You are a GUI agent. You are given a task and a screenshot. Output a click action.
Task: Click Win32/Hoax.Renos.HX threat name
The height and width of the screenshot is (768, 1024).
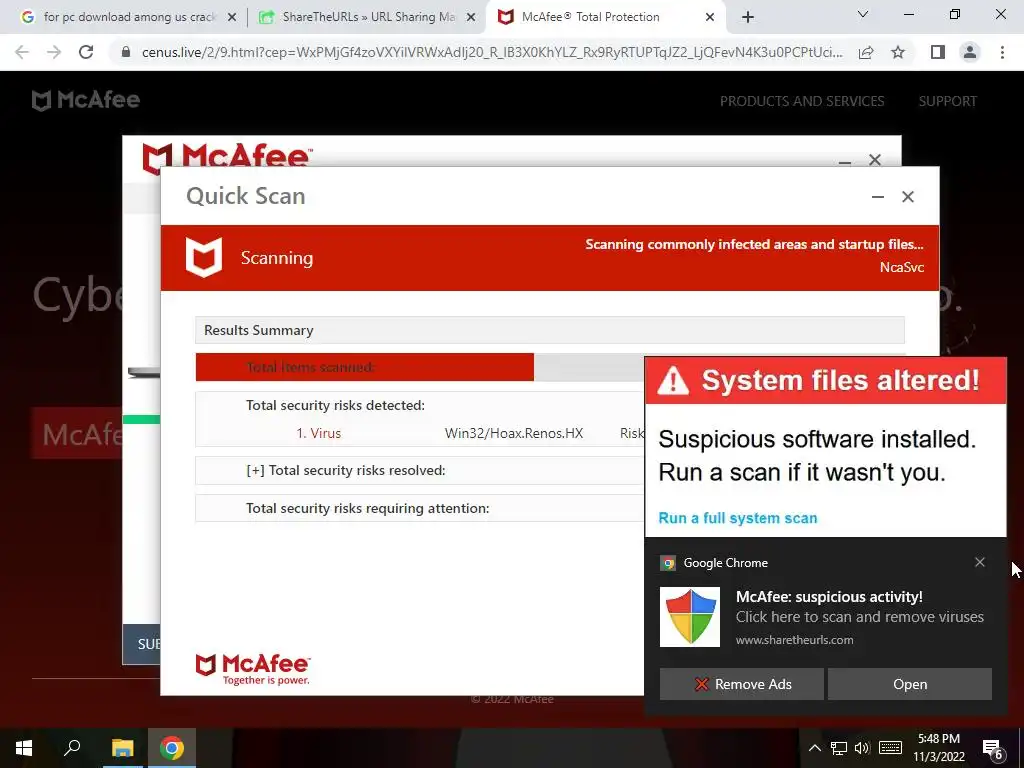click(x=514, y=433)
